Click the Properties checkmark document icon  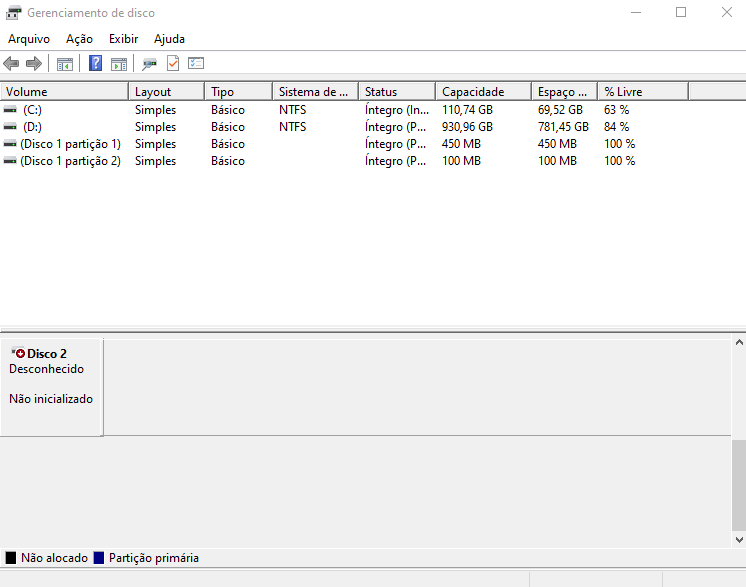click(x=173, y=63)
